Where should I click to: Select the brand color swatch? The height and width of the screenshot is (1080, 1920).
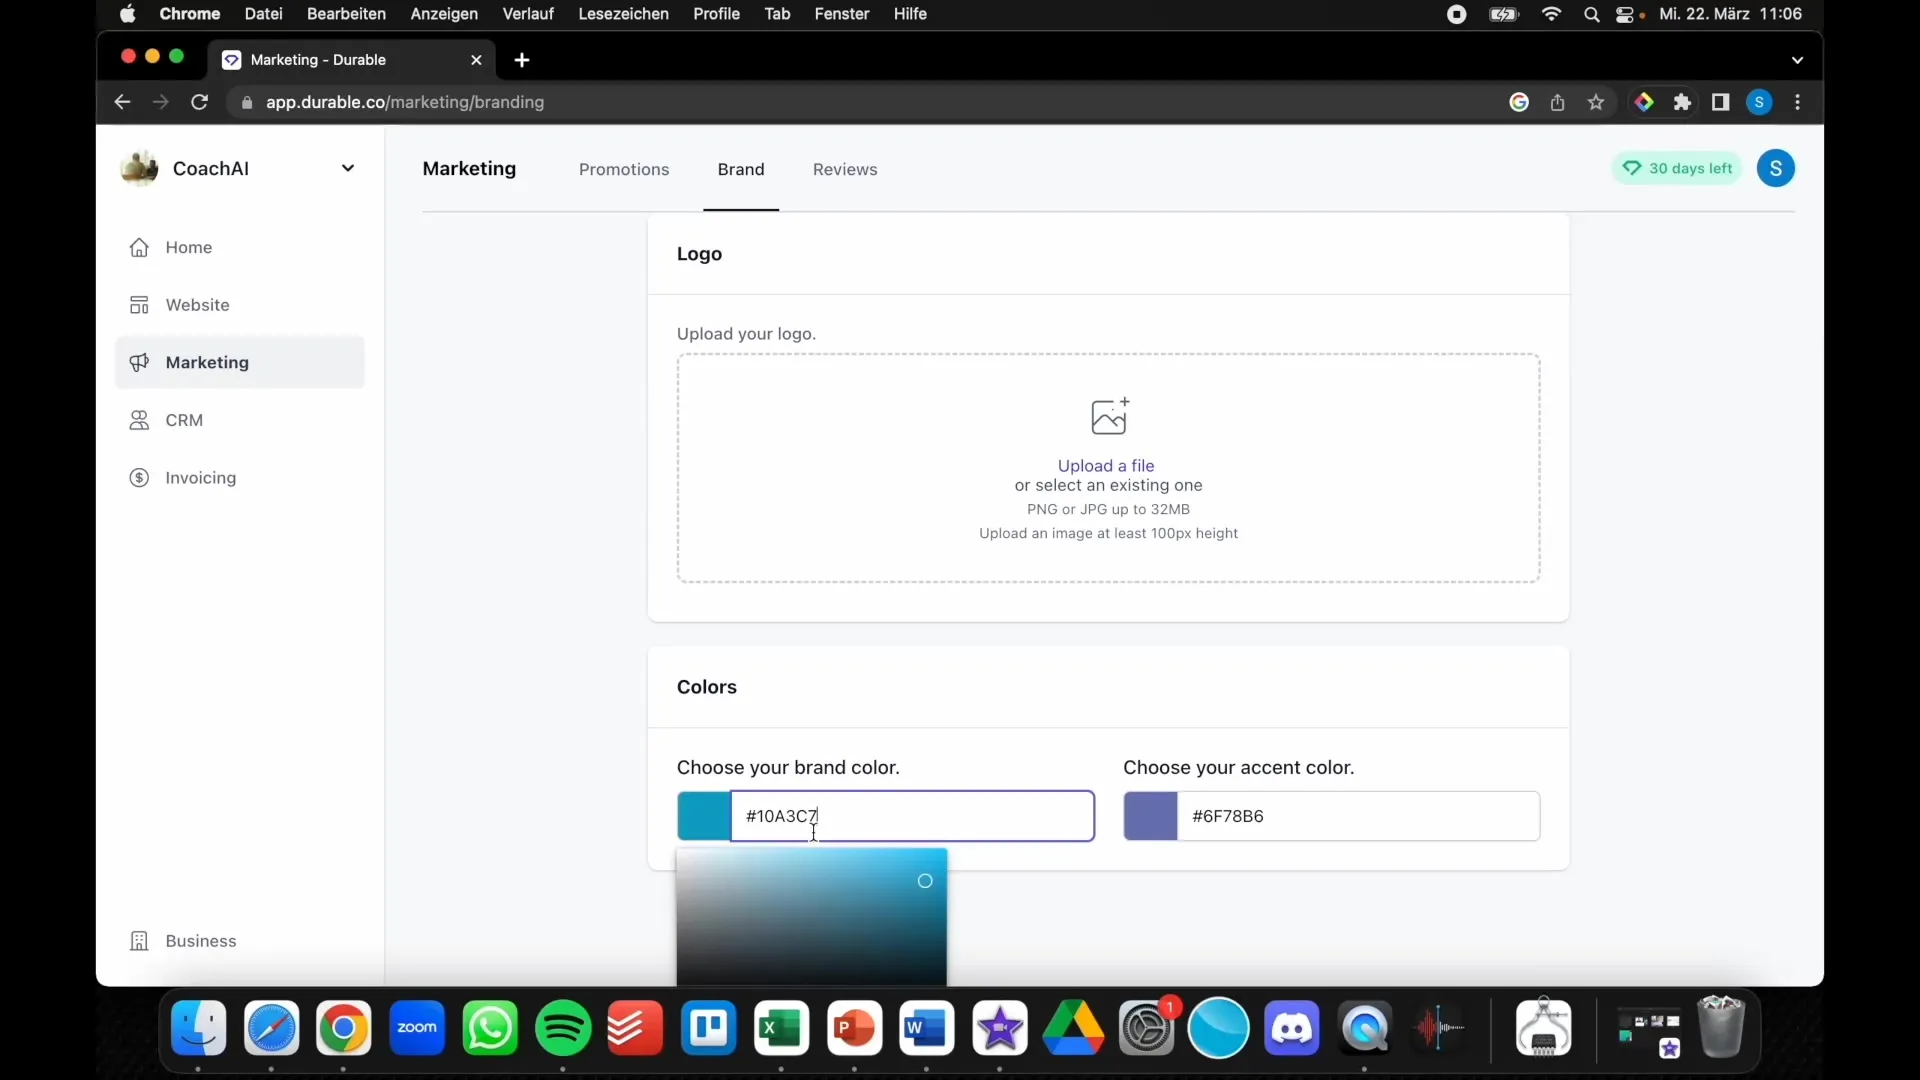point(704,815)
